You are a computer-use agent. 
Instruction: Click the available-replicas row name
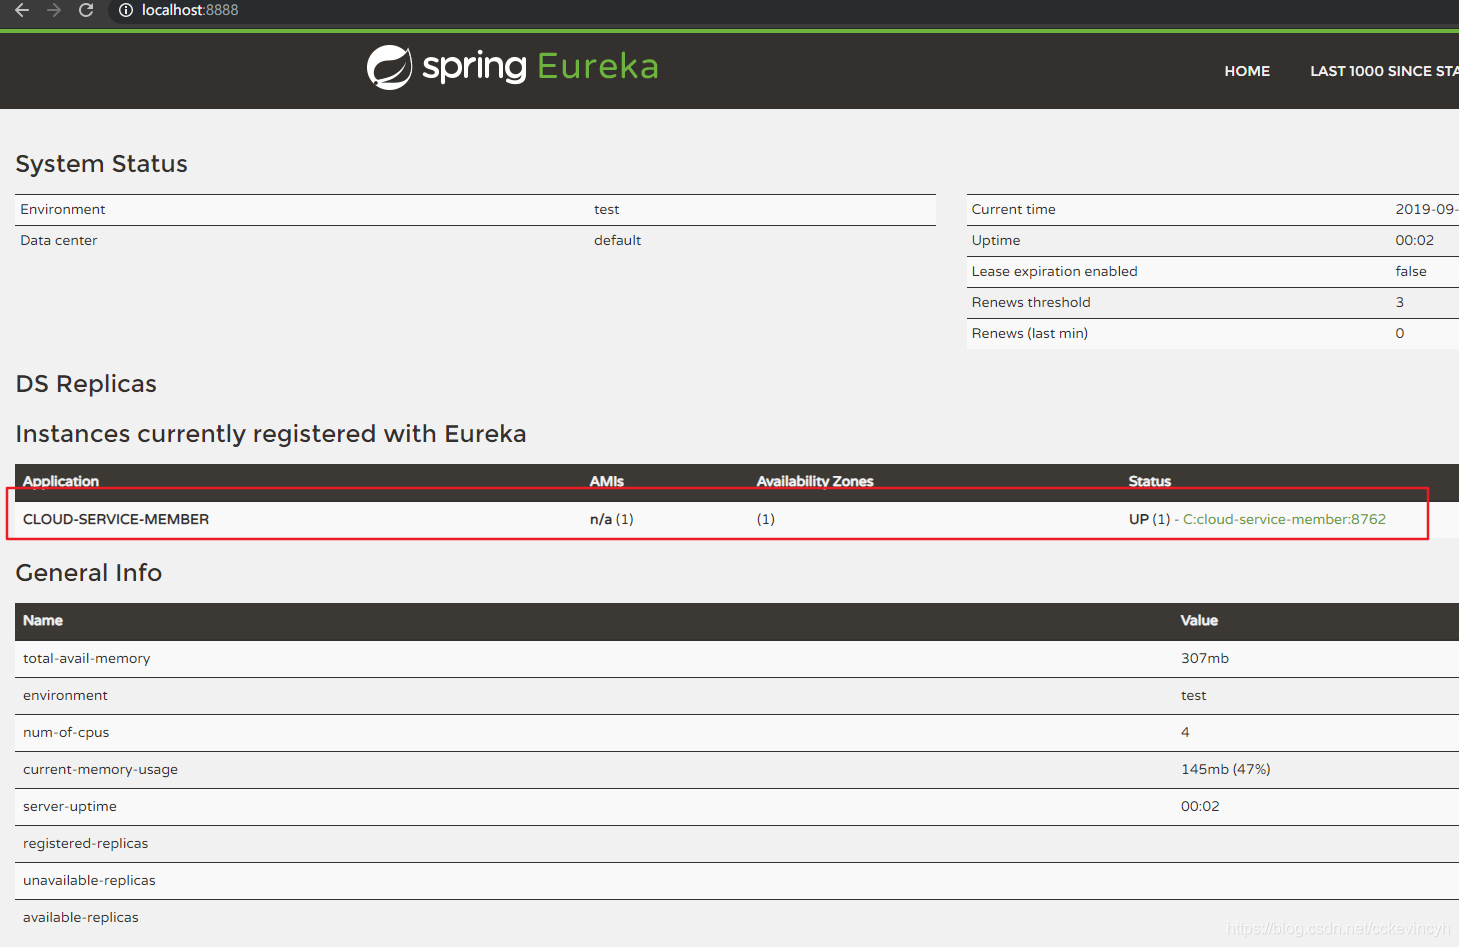[x=81, y=917]
